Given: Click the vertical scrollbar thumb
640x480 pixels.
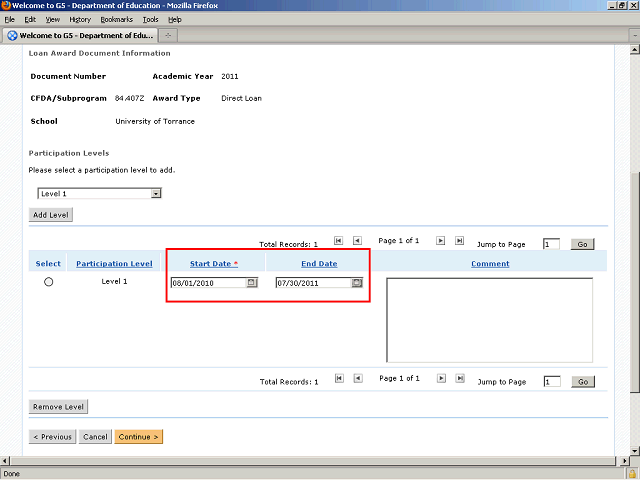Looking at the screenshot, I should tap(635, 282).
